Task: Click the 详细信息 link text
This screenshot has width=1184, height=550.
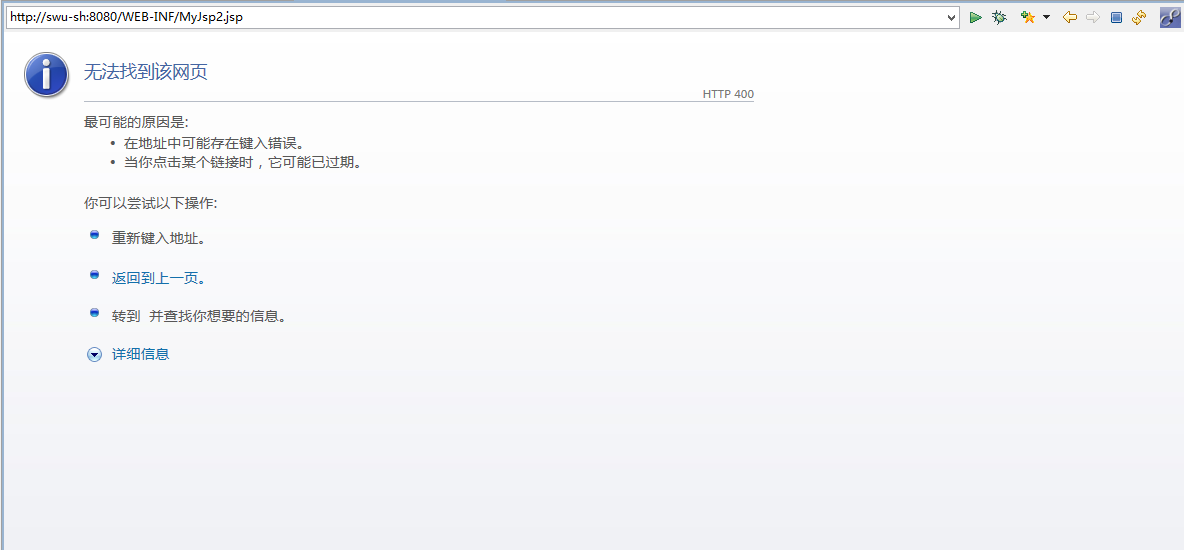Action: (140, 354)
